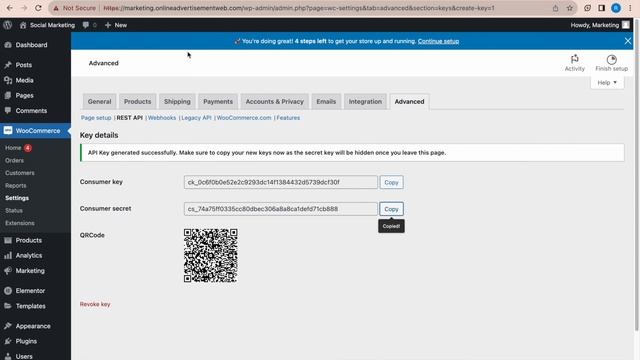The width and height of the screenshot is (640, 360).
Task: Open Products in the sidebar menu
Action: click(x=29, y=240)
